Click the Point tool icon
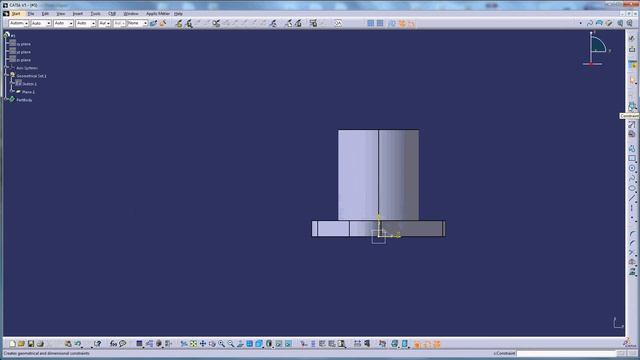Screen dimensions: 640x360 pos(632,218)
